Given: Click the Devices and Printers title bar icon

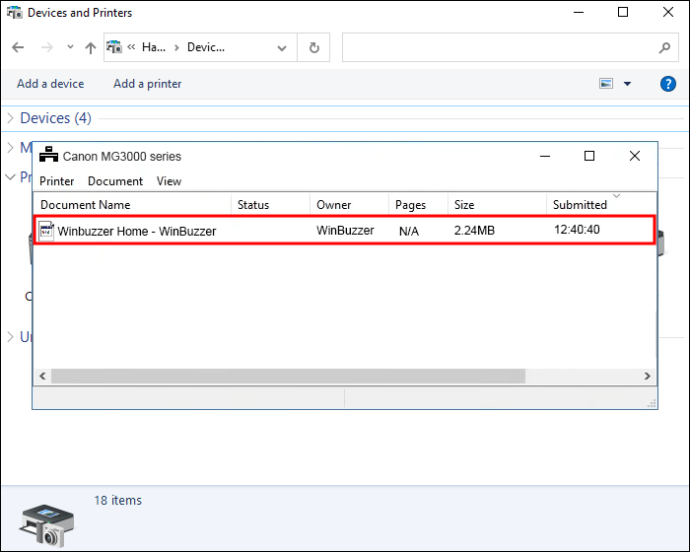Looking at the screenshot, I should [x=15, y=12].
